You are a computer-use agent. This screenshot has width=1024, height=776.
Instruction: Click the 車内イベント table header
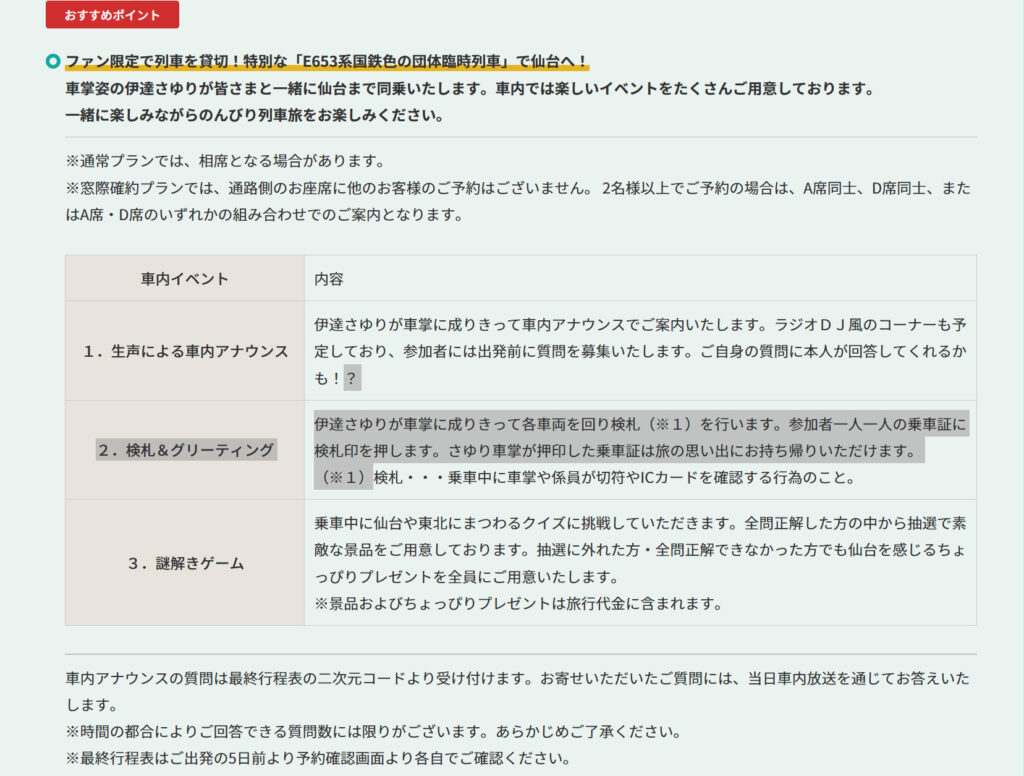point(185,279)
